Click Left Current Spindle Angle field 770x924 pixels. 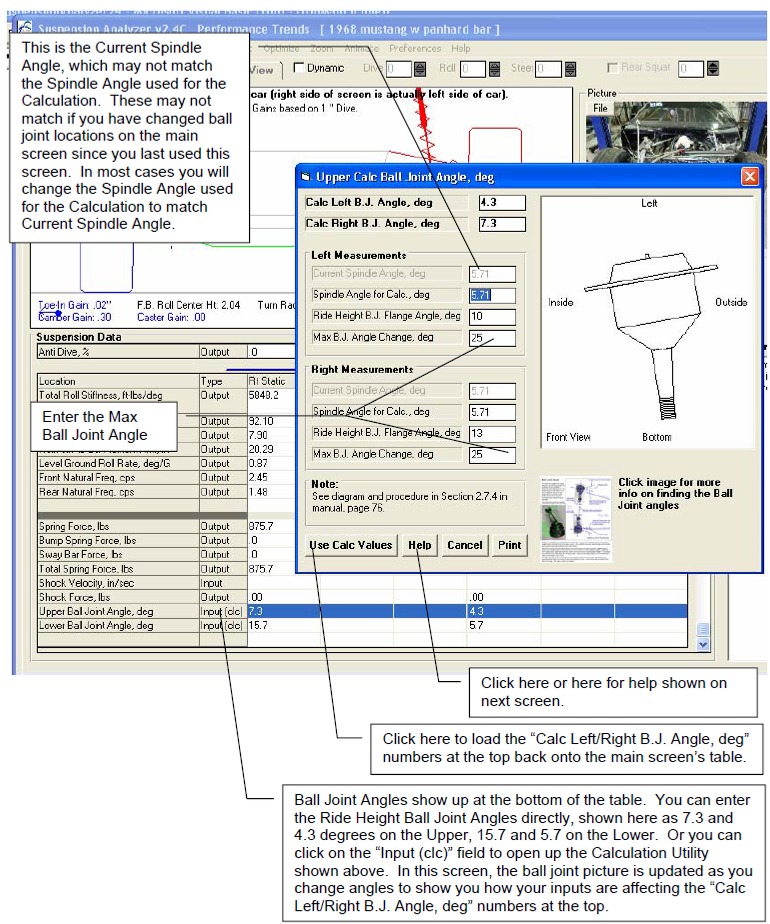493,274
